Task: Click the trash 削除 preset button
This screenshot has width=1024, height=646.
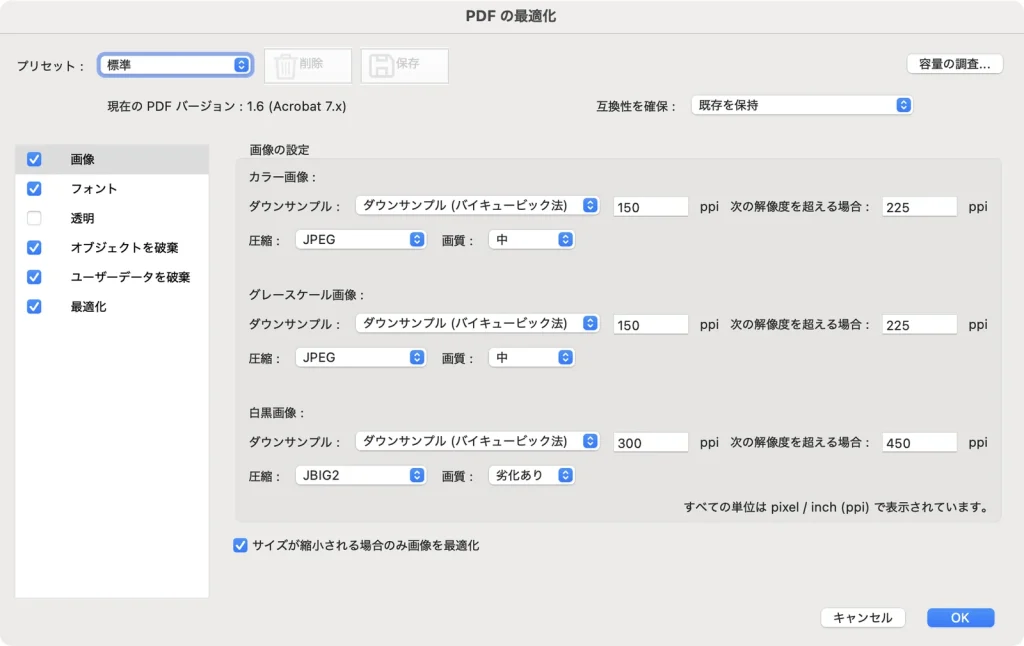Action: pos(308,65)
